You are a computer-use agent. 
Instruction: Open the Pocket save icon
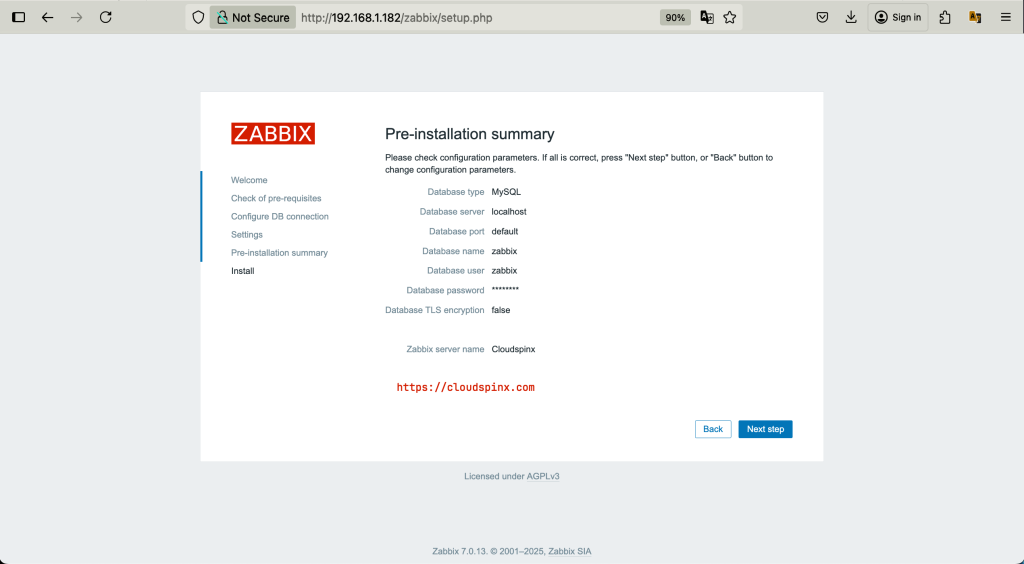(x=822, y=18)
